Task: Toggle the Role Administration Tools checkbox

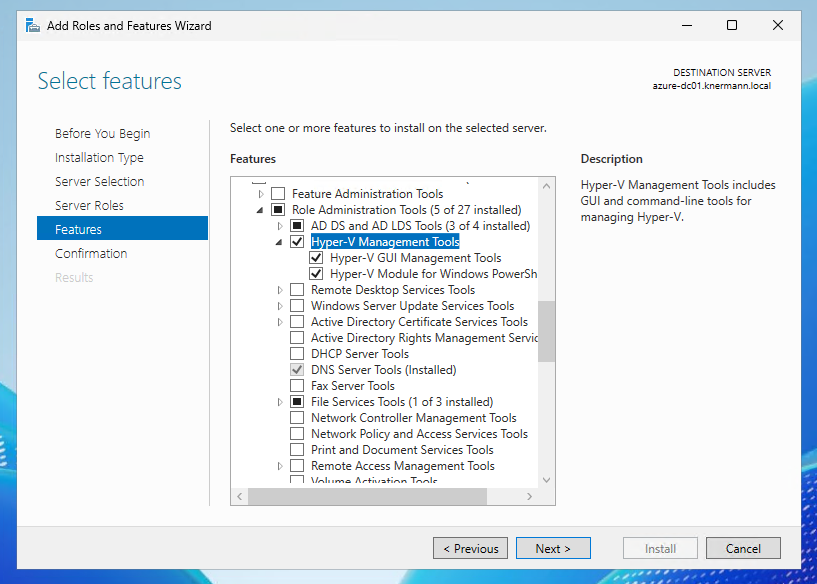Action: pyautogui.click(x=278, y=210)
